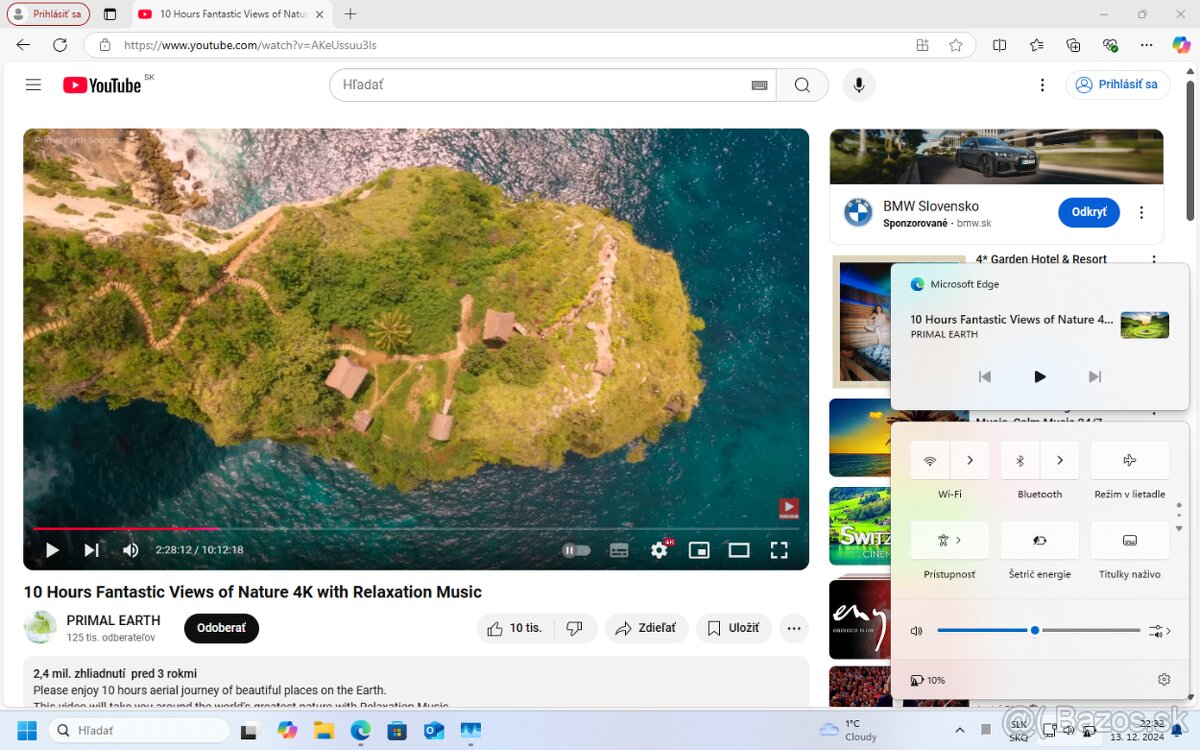Subscribe with the Odoberať button
Viewport: 1200px width, 750px height.
pyautogui.click(x=221, y=628)
